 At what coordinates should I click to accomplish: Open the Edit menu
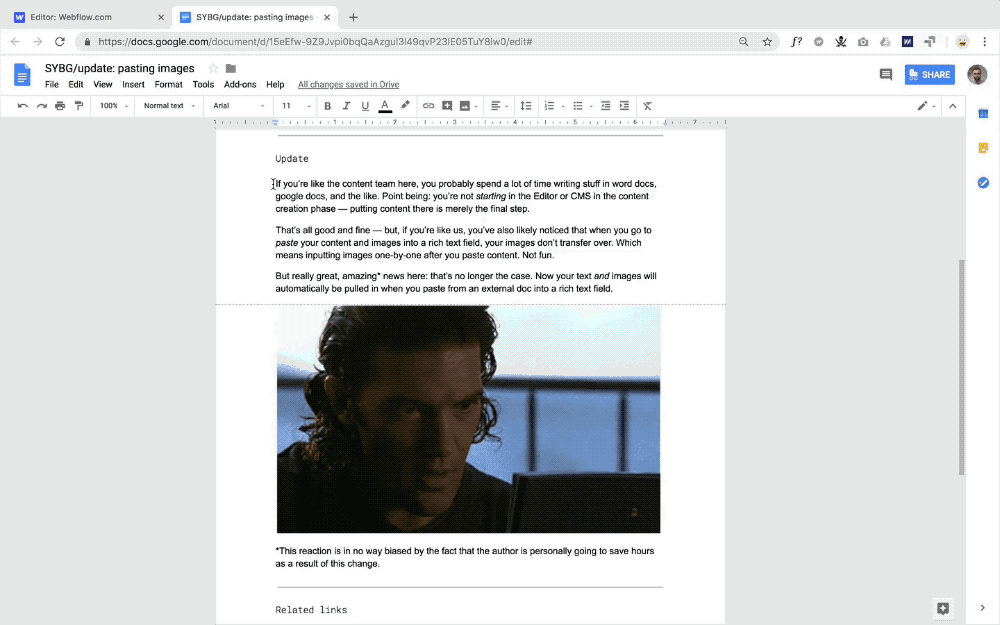point(76,84)
